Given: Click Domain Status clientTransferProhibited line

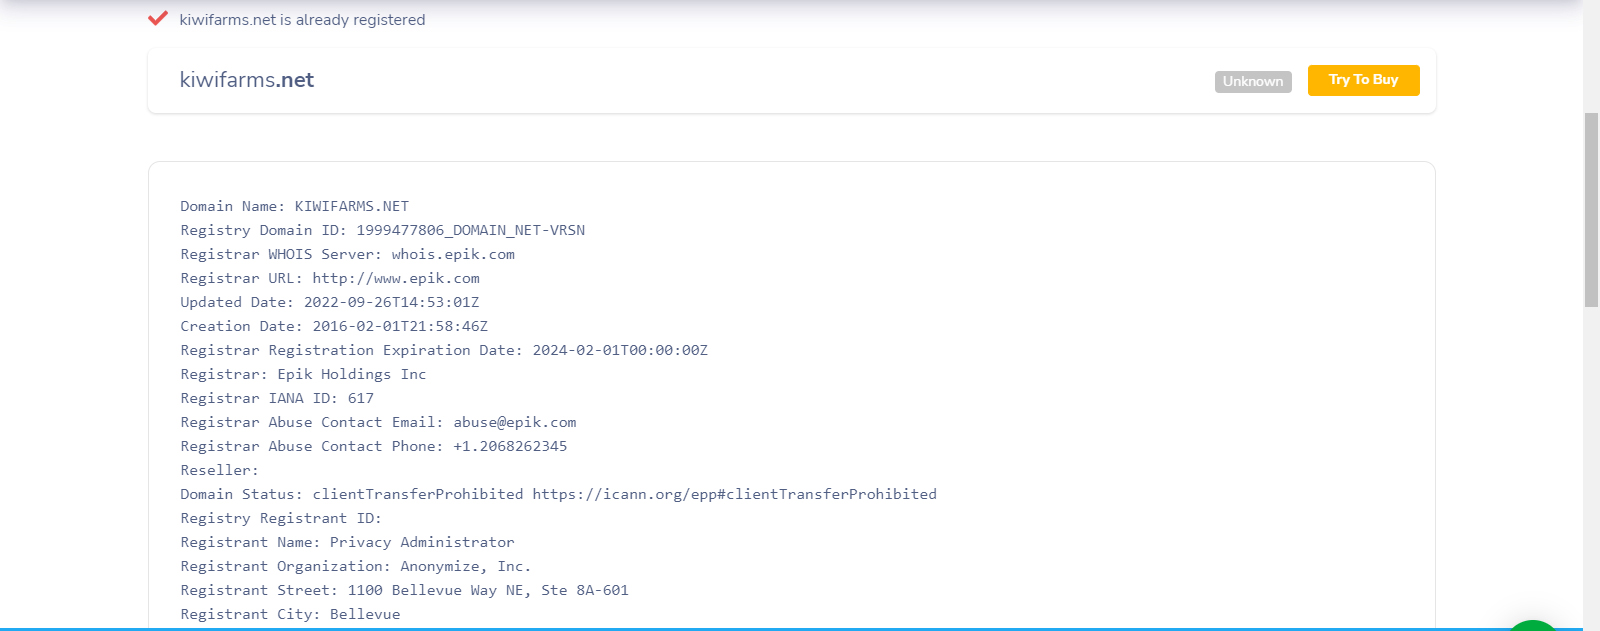Looking at the screenshot, I should 559,494.
